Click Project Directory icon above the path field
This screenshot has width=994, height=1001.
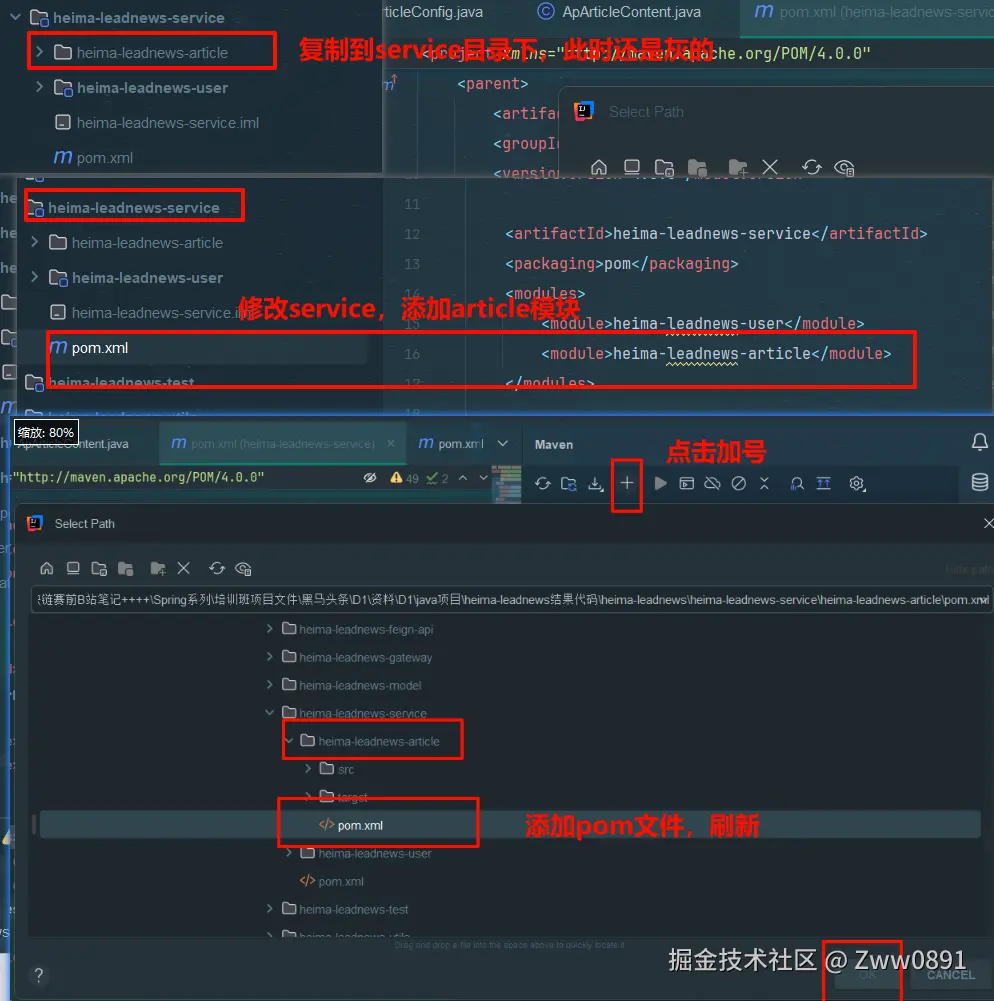99,568
